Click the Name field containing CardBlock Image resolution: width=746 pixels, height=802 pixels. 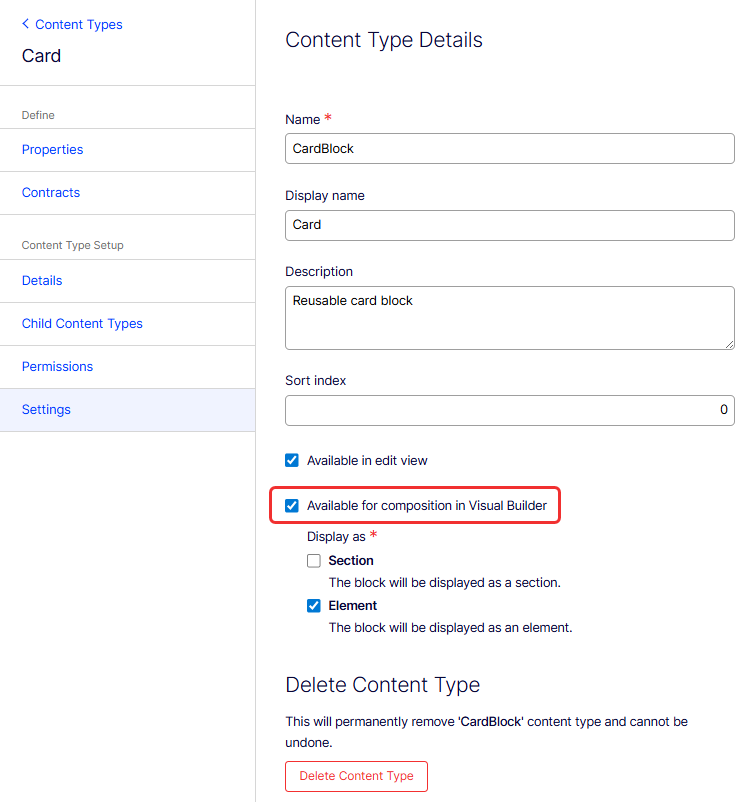pos(509,148)
